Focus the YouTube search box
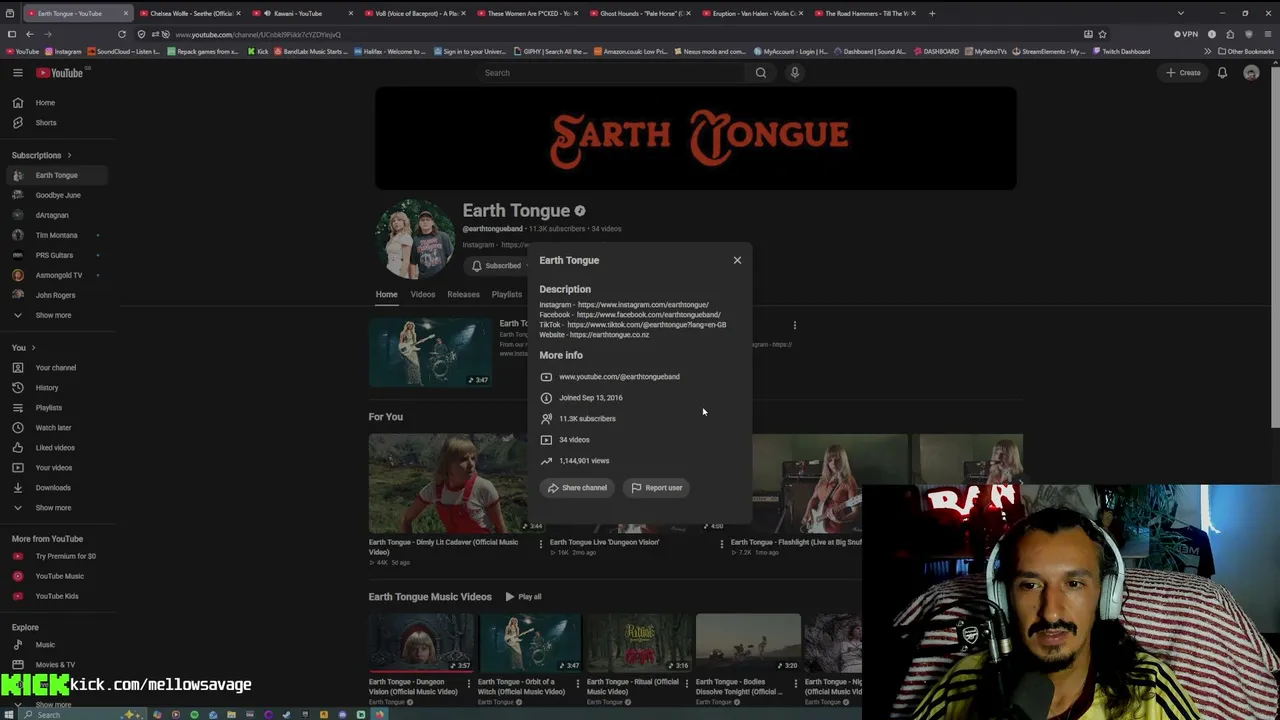1280x720 pixels. click(610, 73)
